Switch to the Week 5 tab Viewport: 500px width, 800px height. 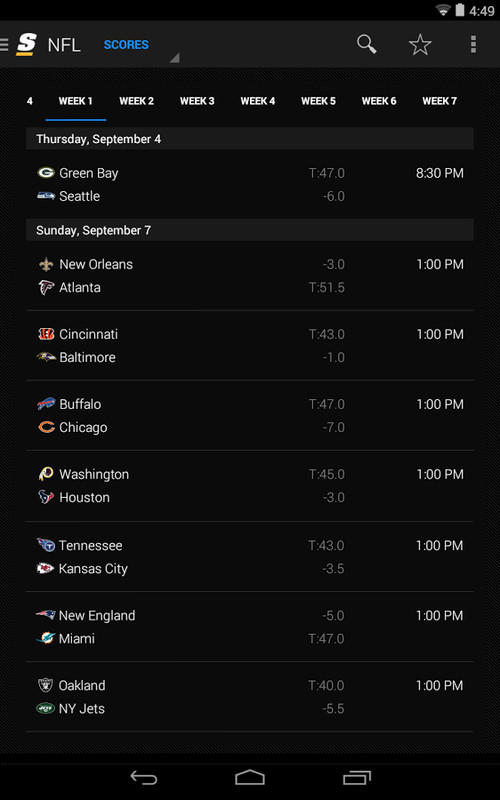point(318,101)
